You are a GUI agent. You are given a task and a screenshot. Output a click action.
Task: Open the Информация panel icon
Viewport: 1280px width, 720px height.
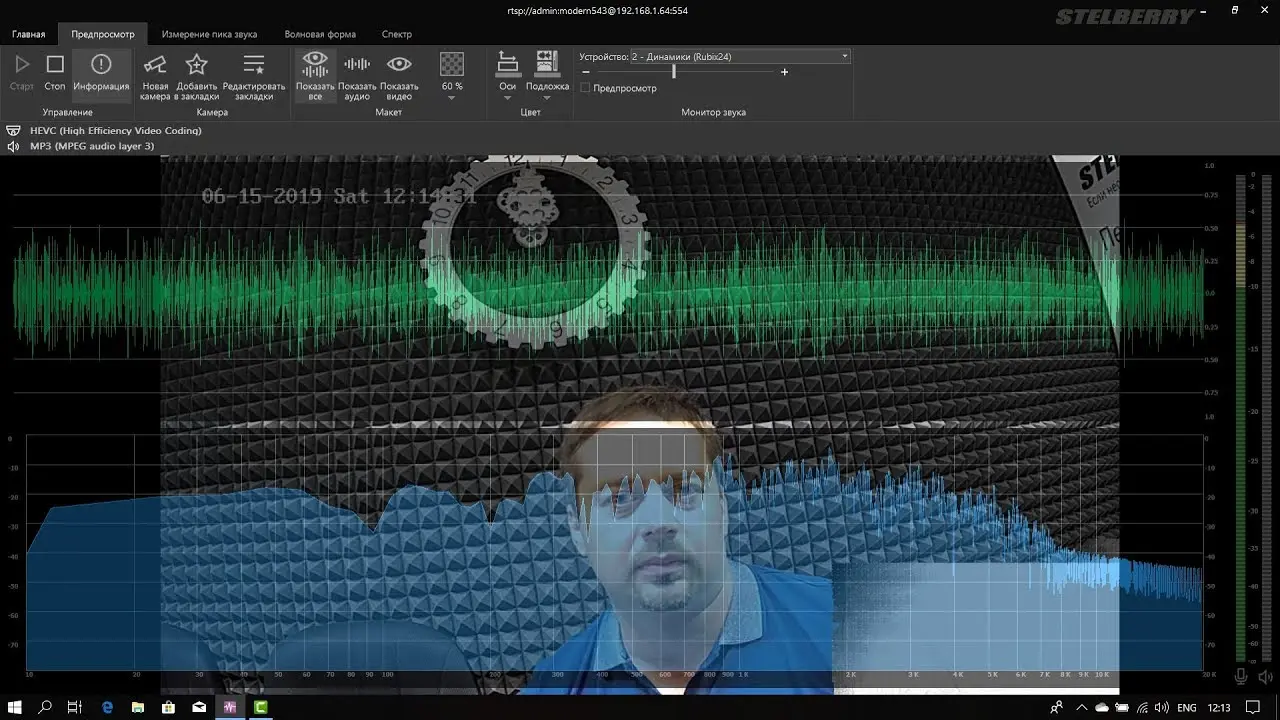coord(101,73)
